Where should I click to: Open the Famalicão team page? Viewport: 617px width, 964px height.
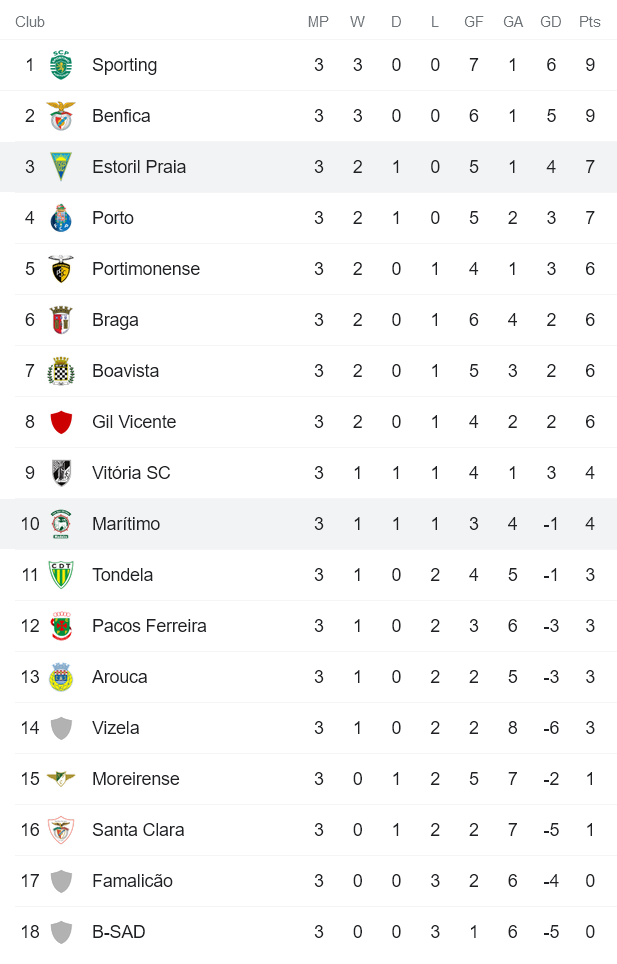pyautogui.click(x=132, y=881)
